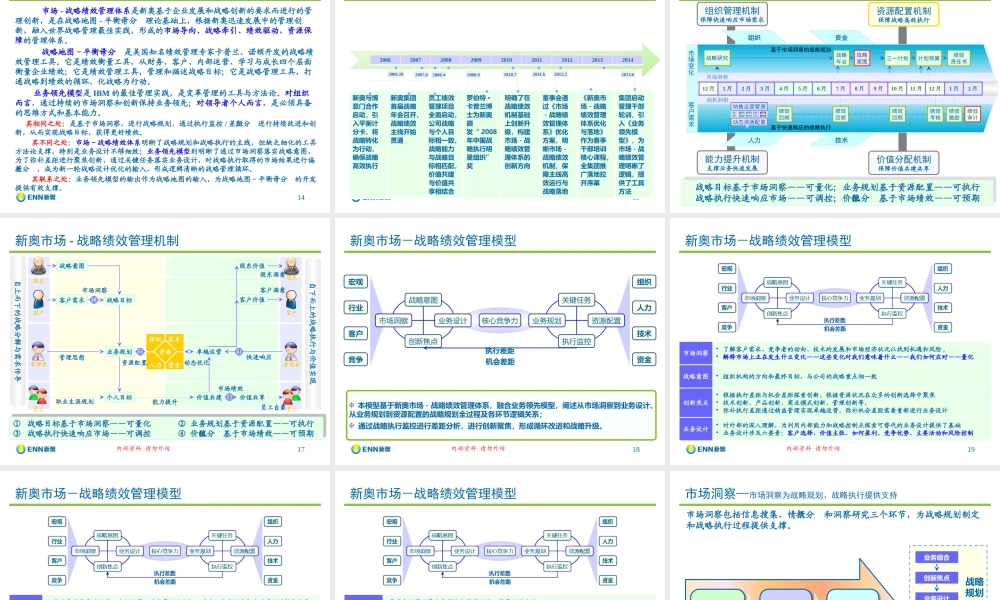
Task: Click the 竞争 box in slide 18
Action: pos(356,360)
